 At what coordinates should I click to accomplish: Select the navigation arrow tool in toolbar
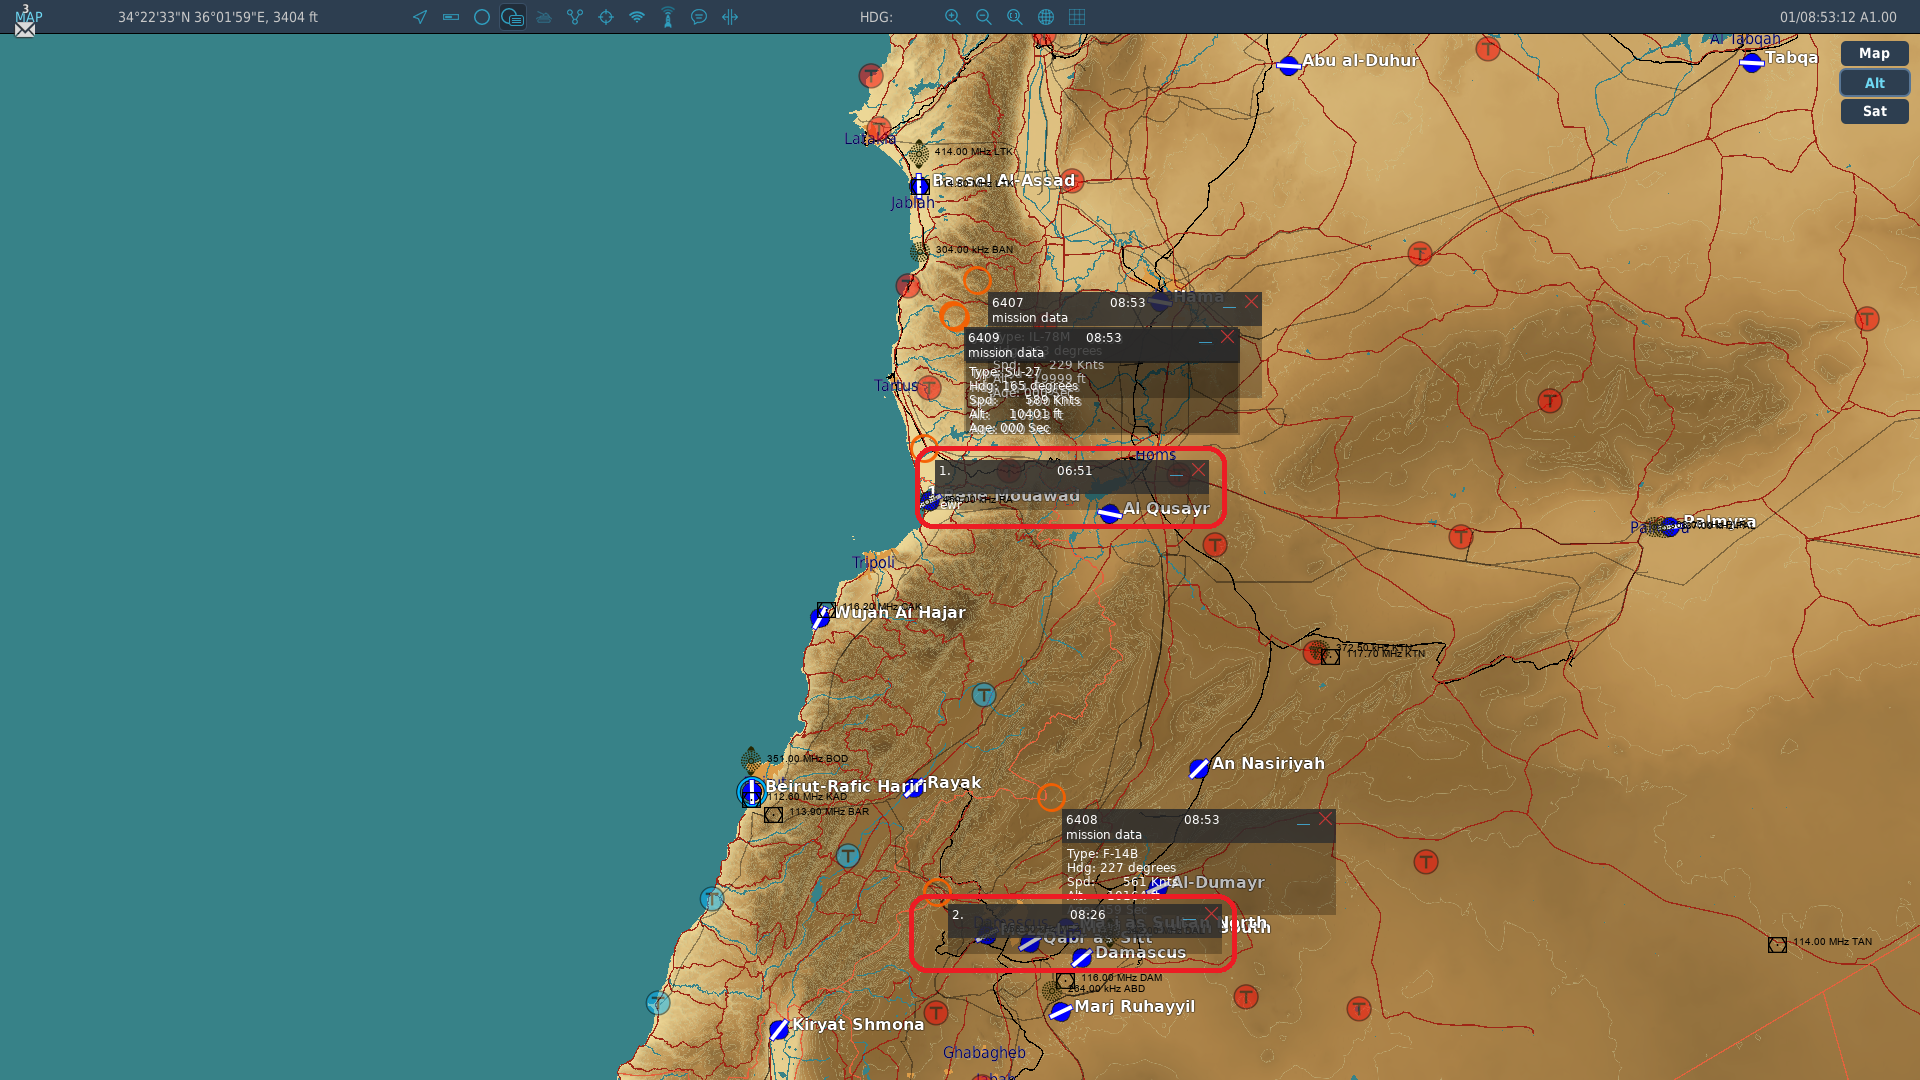[420, 17]
